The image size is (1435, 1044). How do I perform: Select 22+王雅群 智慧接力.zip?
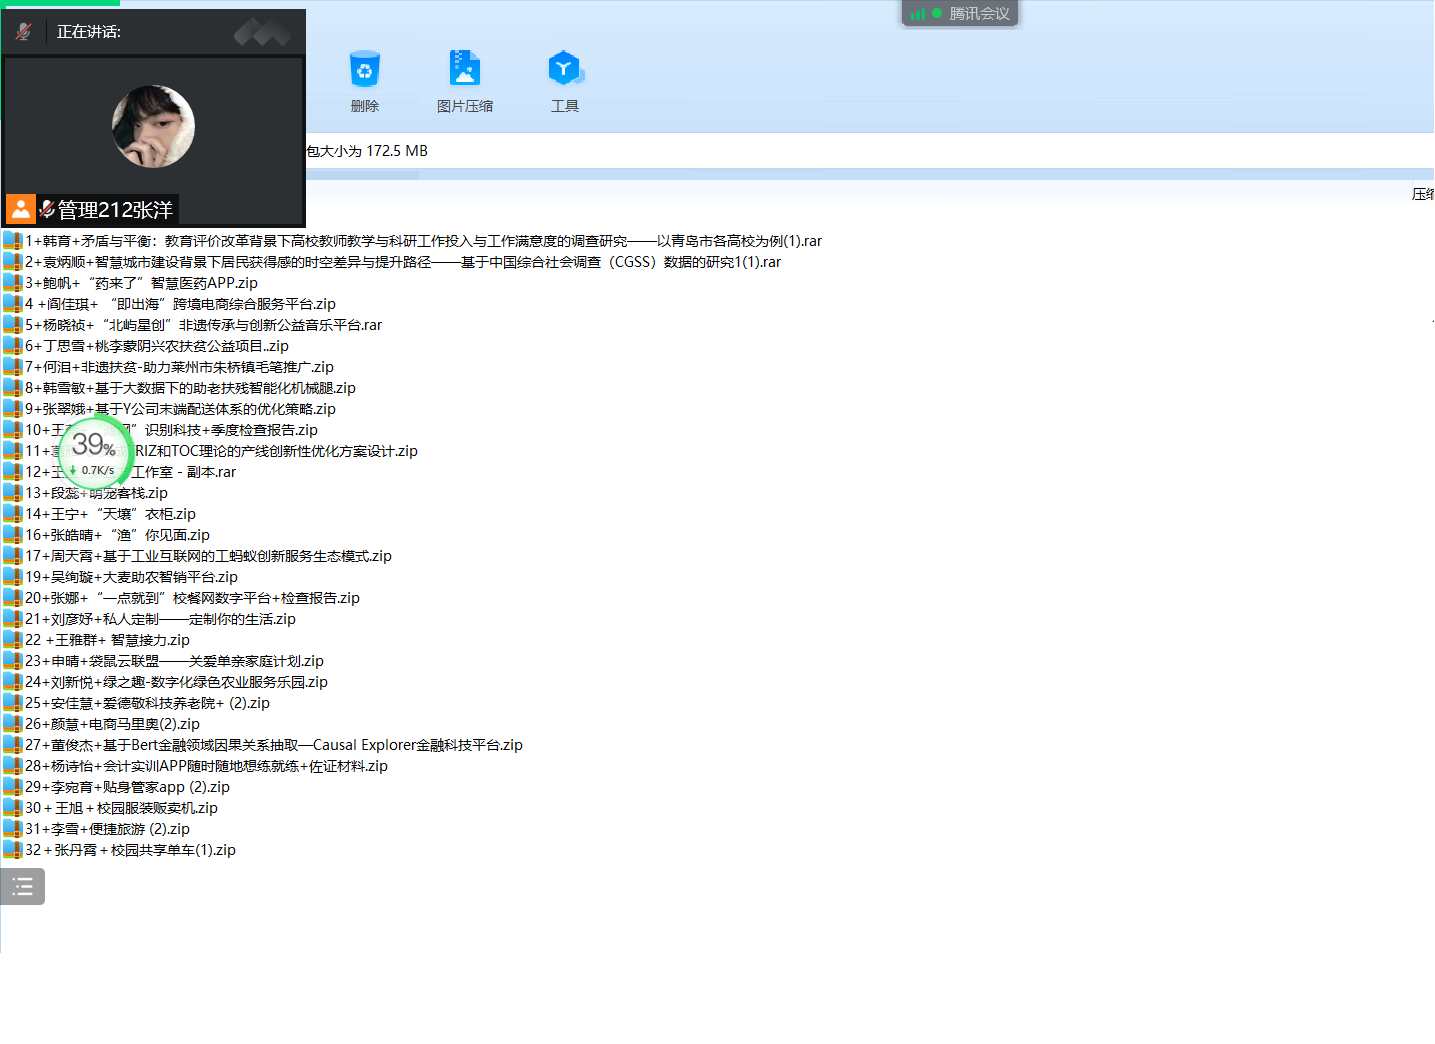click(x=107, y=640)
